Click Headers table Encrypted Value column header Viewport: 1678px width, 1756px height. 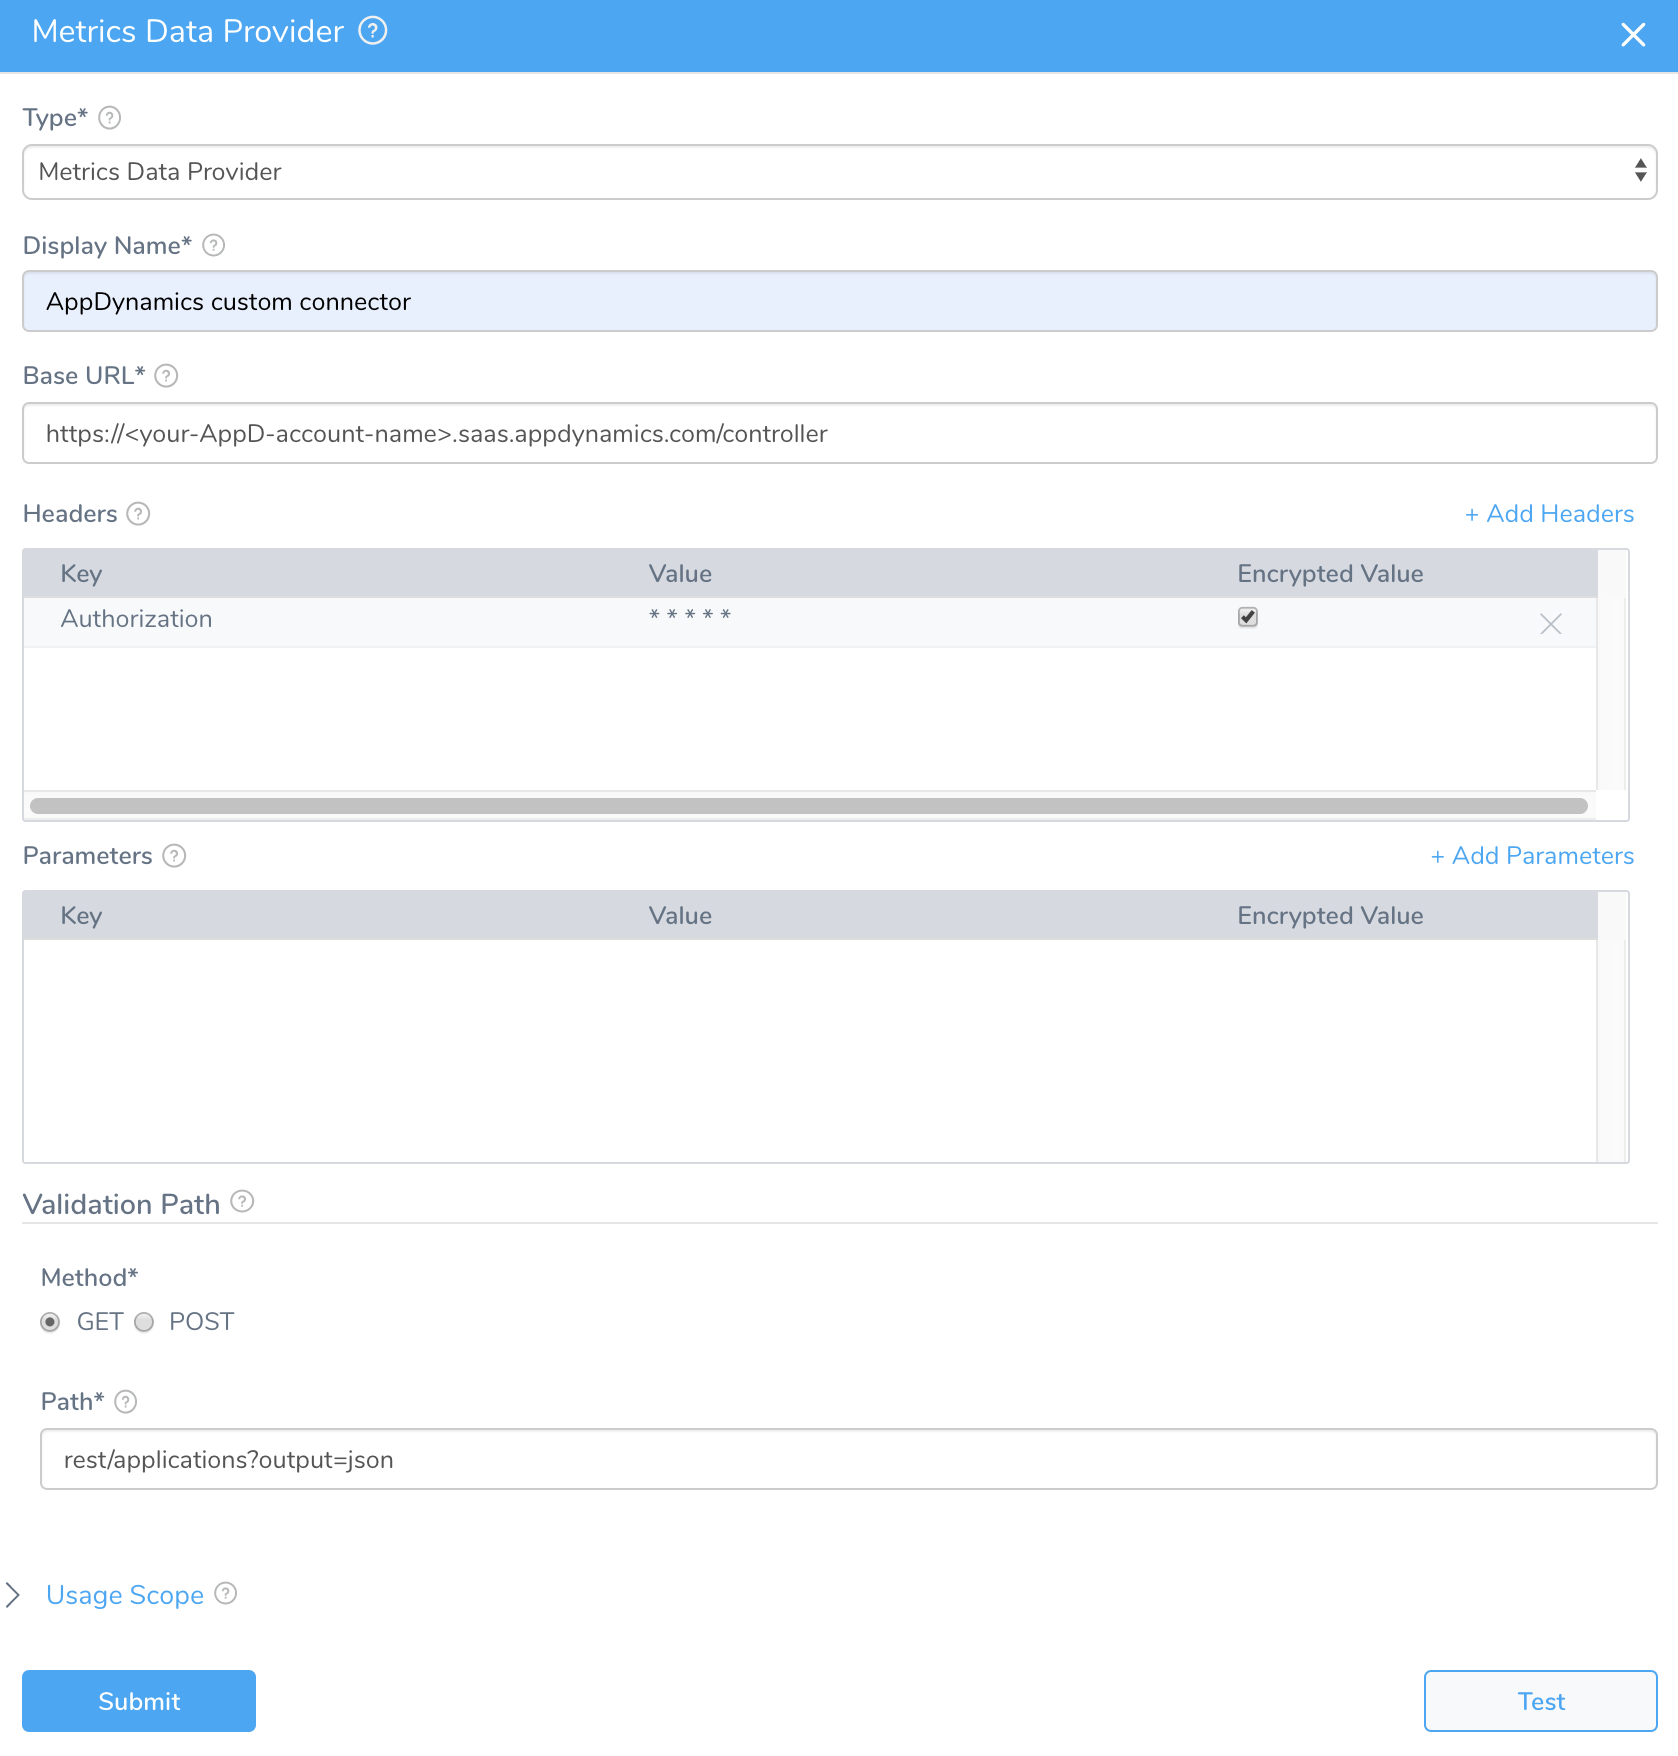(1330, 574)
